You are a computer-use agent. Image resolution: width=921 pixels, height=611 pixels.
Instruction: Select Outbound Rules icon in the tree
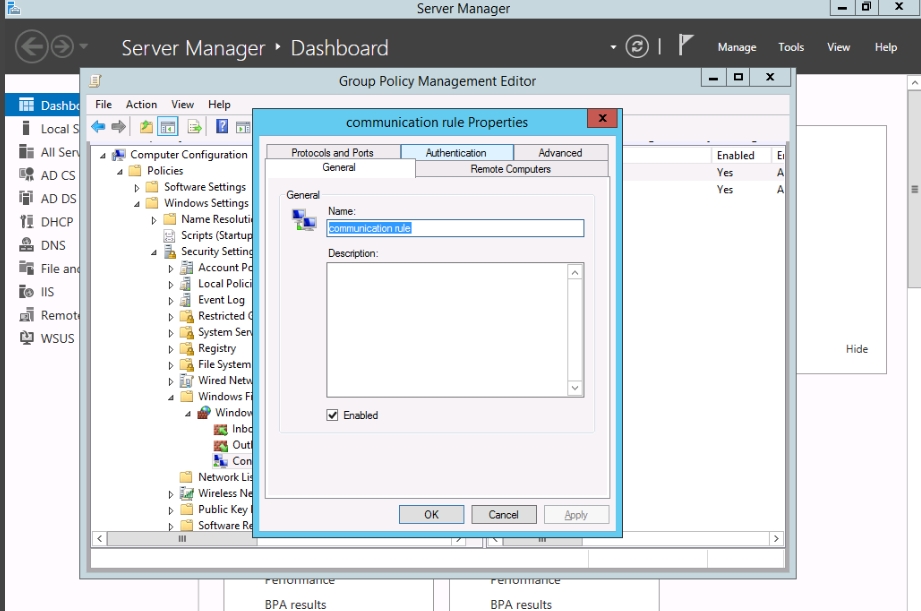click(221, 445)
